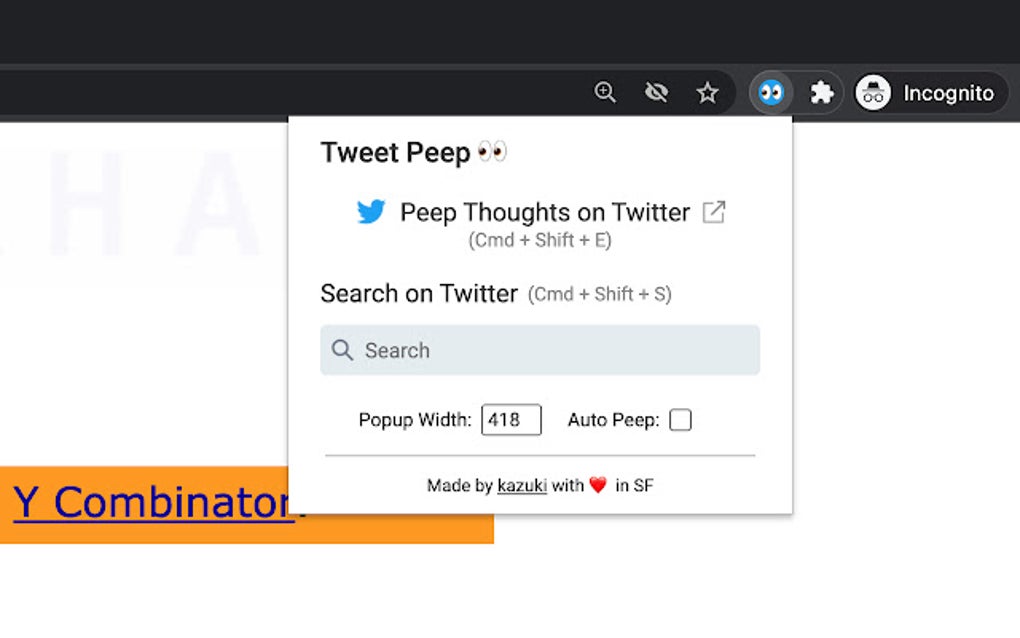Enable the Auto Peep checkbox

[x=680, y=420]
